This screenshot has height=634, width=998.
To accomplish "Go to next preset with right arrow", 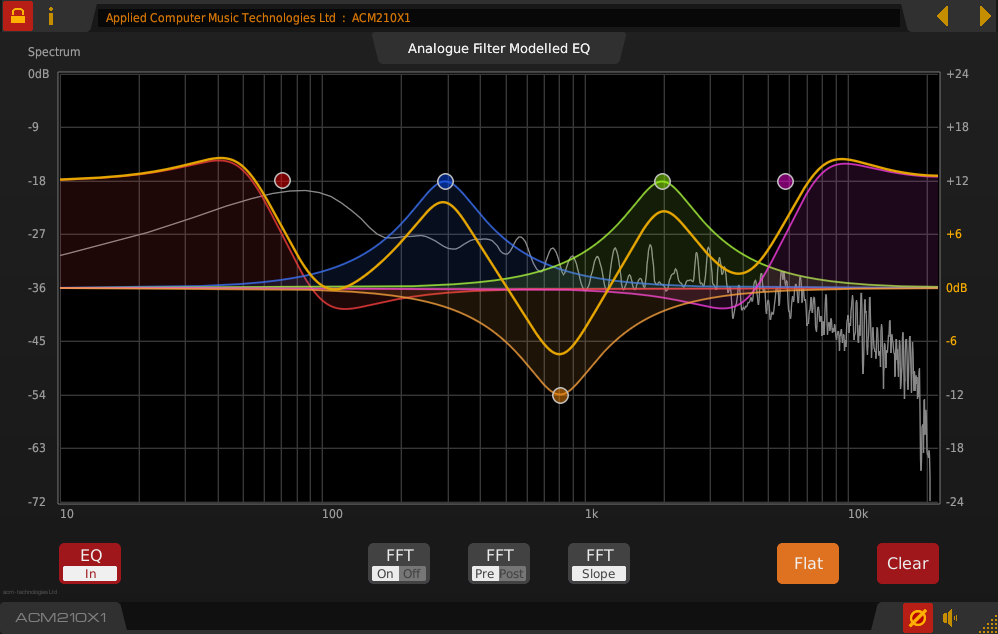I will point(984,16).
